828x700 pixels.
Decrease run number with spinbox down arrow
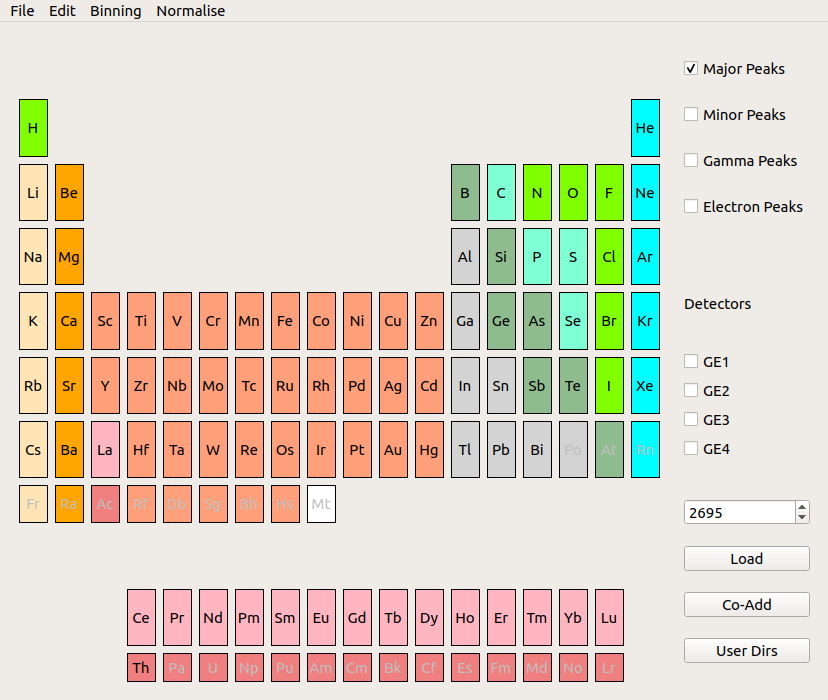click(x=802, y=518)
